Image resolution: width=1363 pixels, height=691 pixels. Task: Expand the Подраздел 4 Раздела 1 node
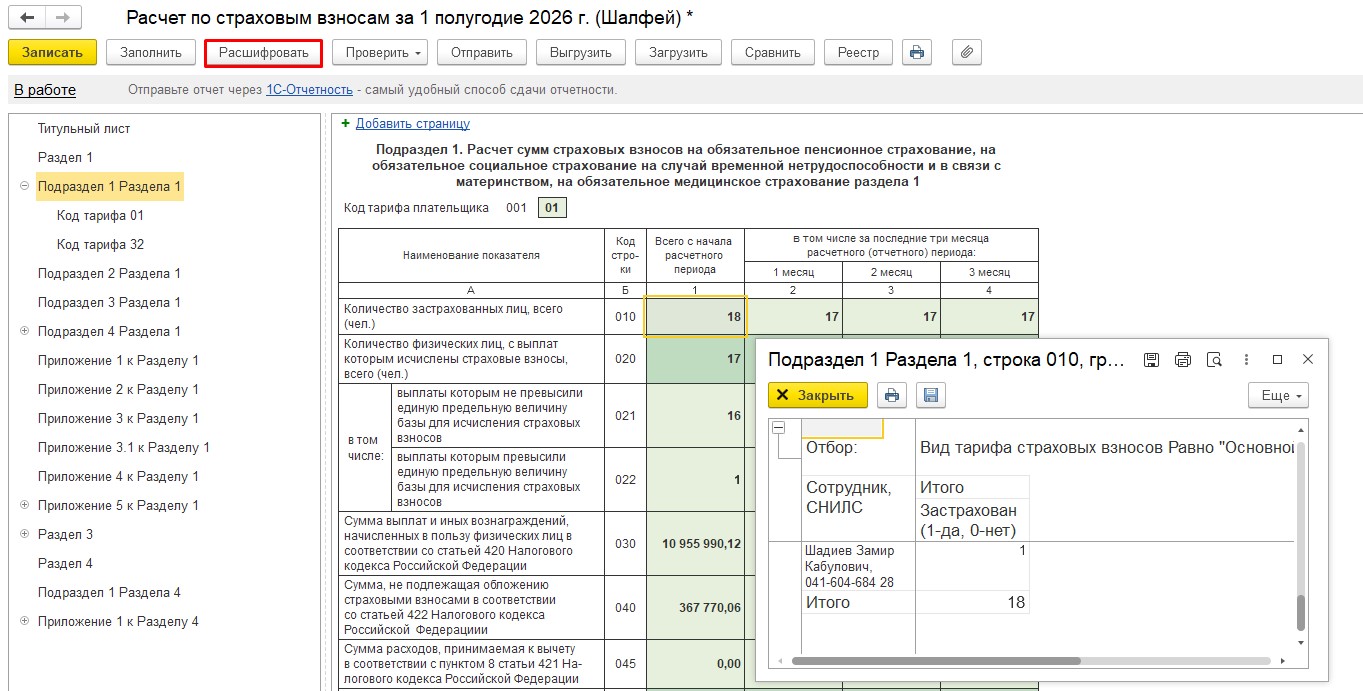tap(24, 331)
